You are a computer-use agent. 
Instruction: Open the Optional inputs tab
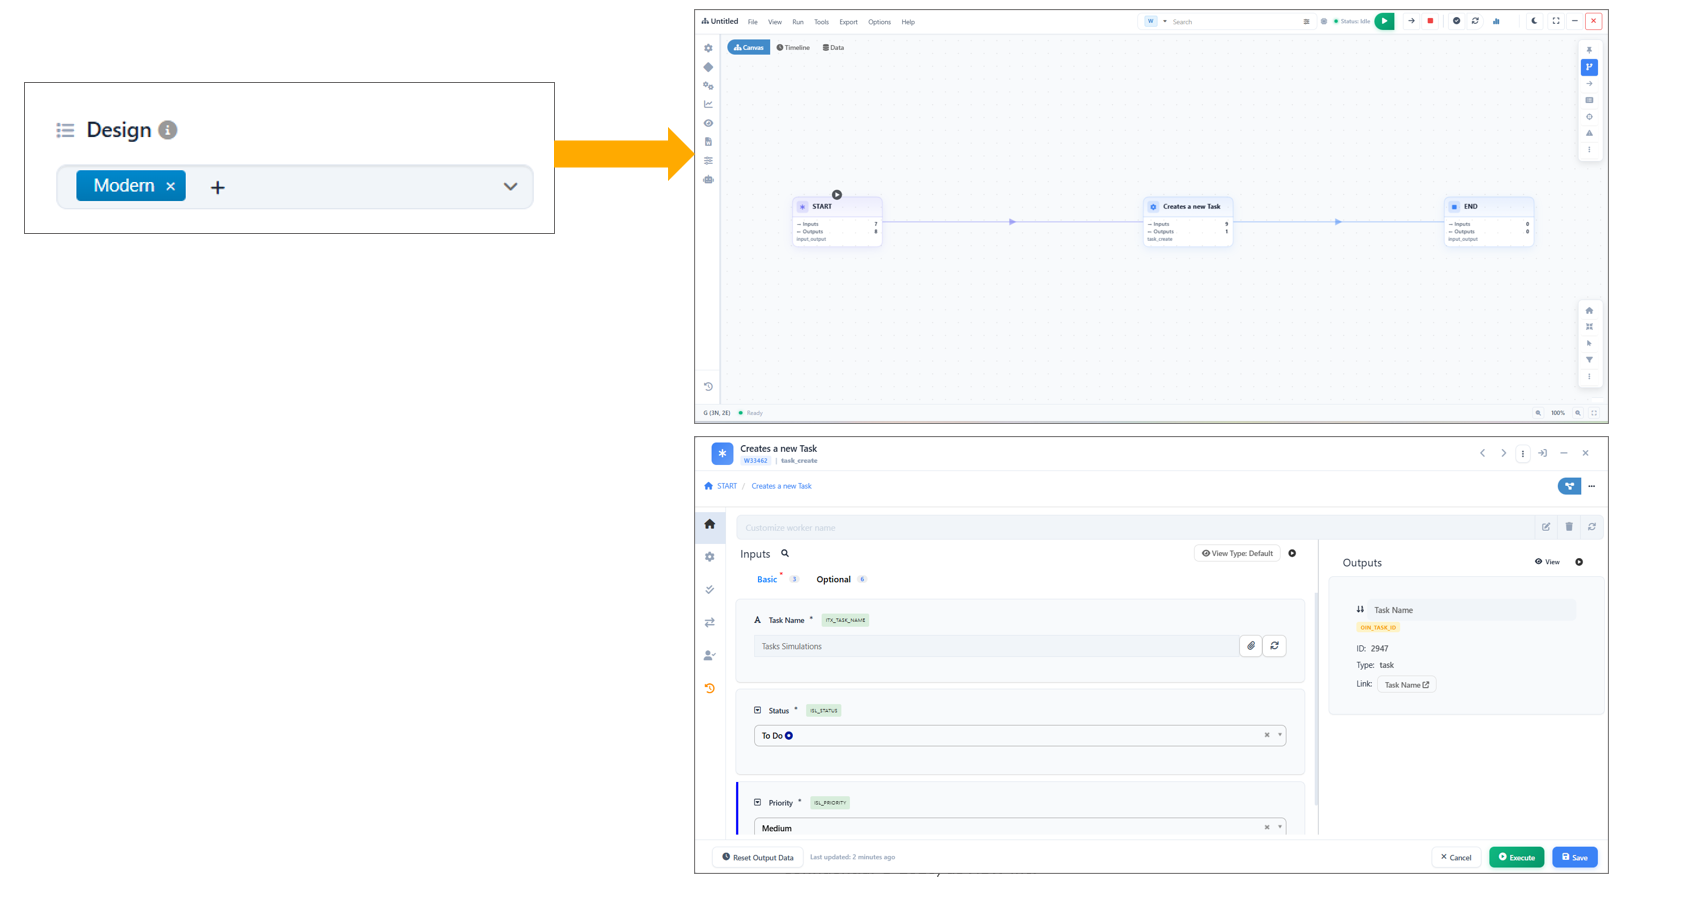coord(833,580)
